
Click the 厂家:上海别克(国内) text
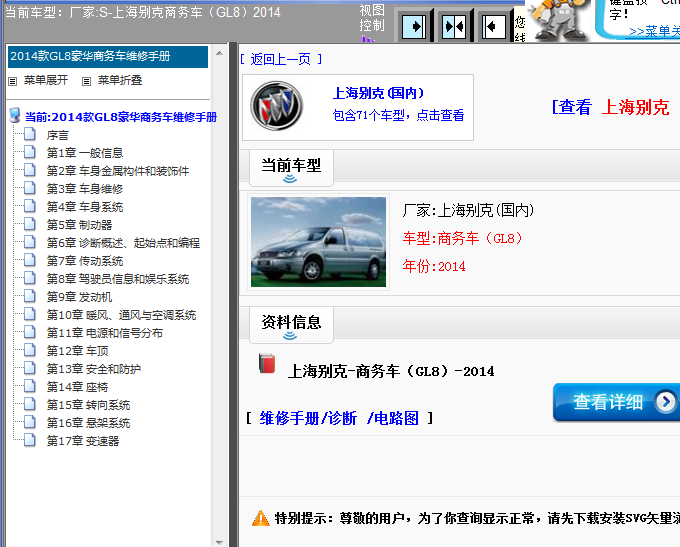pyautogui.click(x=468, y=211)
